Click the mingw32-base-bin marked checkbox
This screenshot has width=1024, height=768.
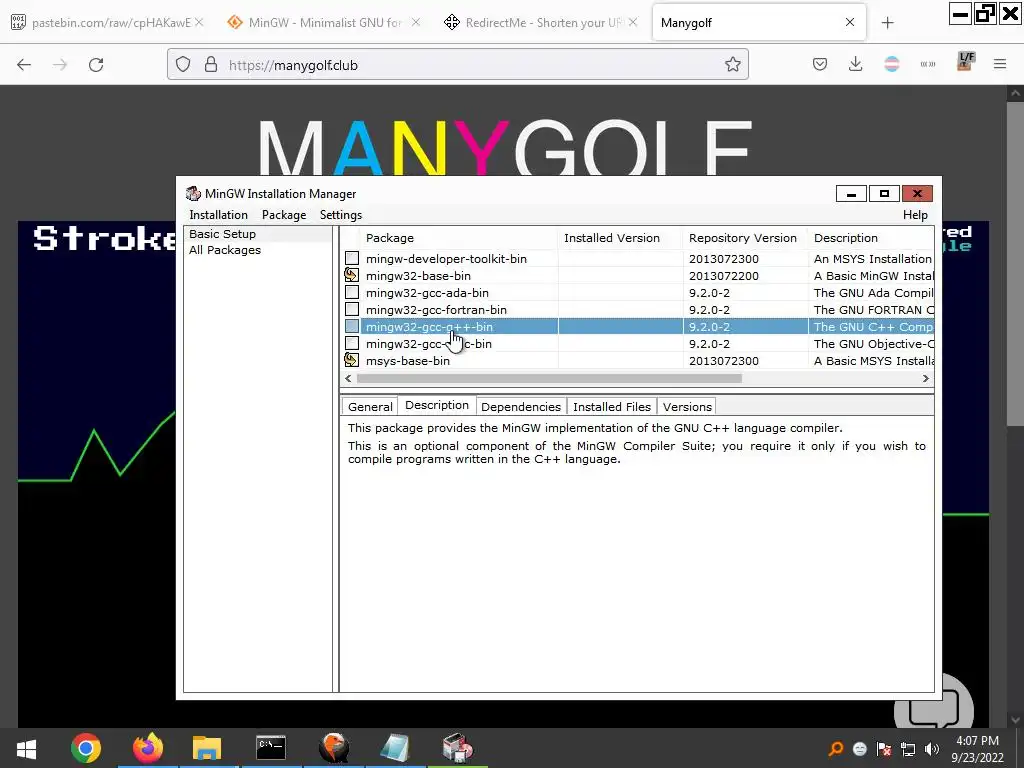(x=352, y=276)
